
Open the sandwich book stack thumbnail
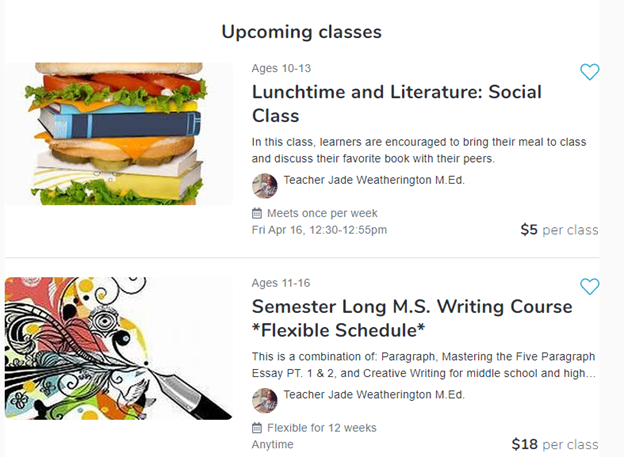pyautogui.click(x=119, y=134)
